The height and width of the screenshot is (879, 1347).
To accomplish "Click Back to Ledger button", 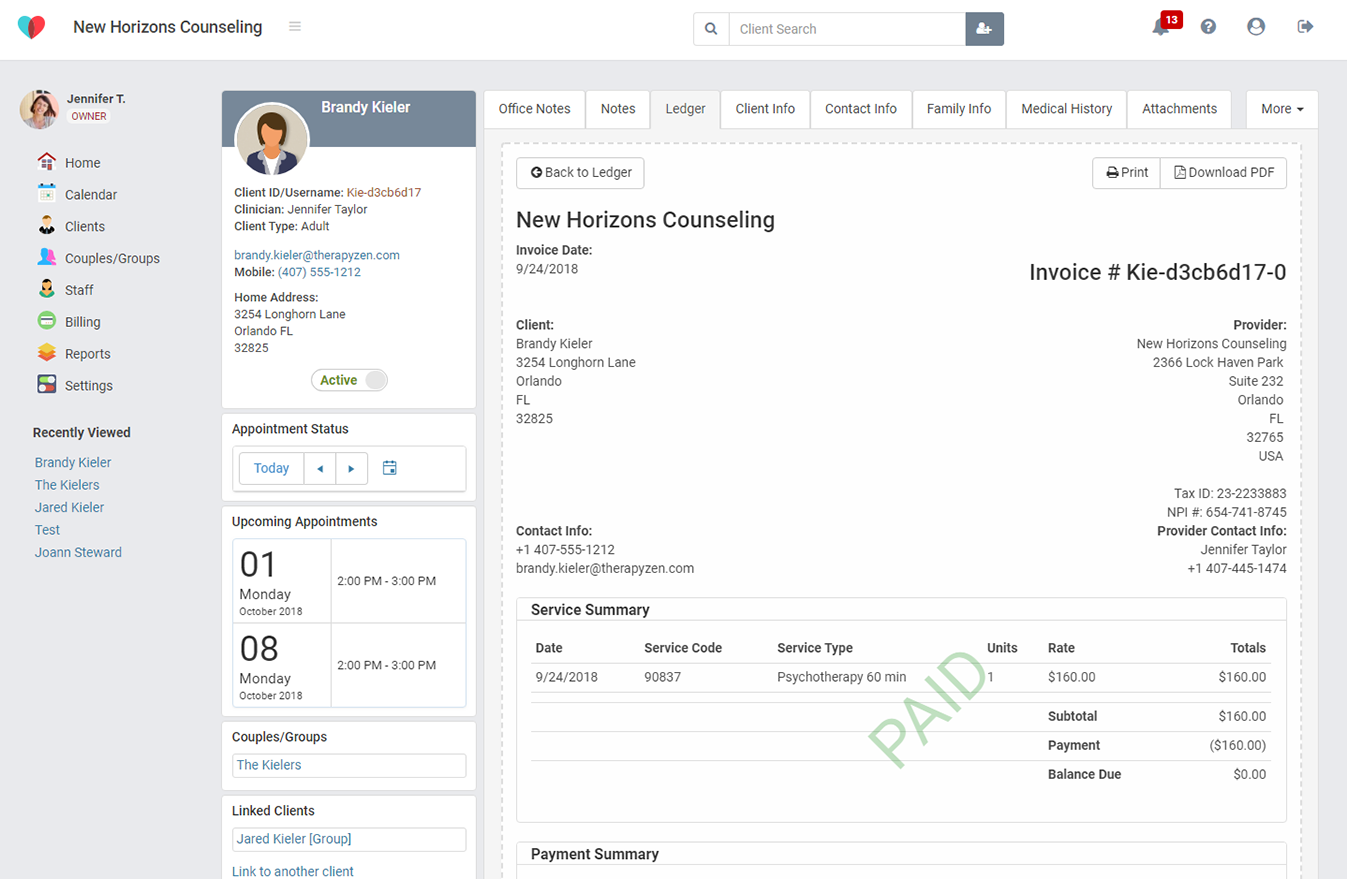I will click(x=580, y=172).
